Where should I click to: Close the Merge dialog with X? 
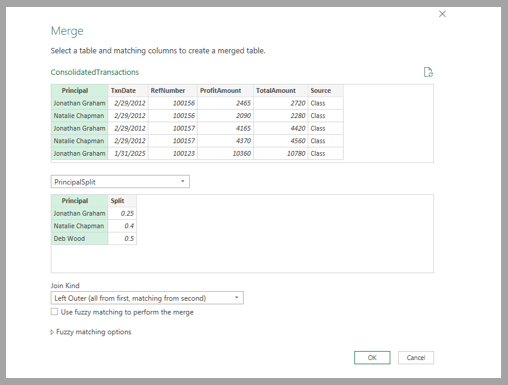coord(442,14)
